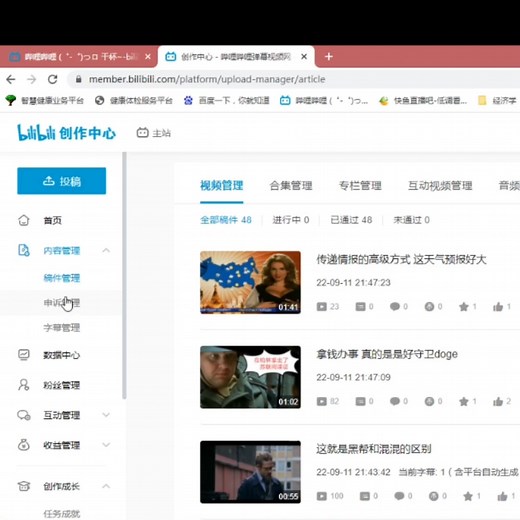The width and height of the screenshot is (520, 520).
Task: Filter by 已通过 48
Action: point(351,220)
